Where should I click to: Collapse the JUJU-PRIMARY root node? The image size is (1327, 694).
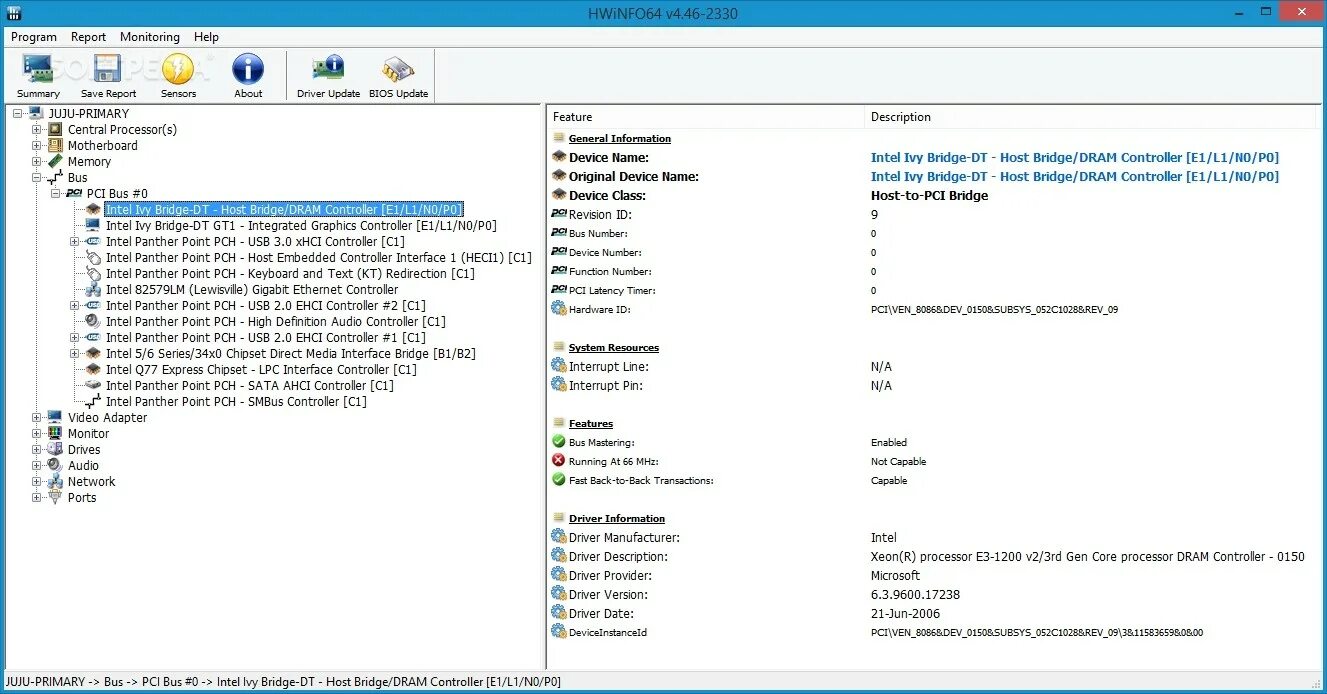[x=18, y=113]
